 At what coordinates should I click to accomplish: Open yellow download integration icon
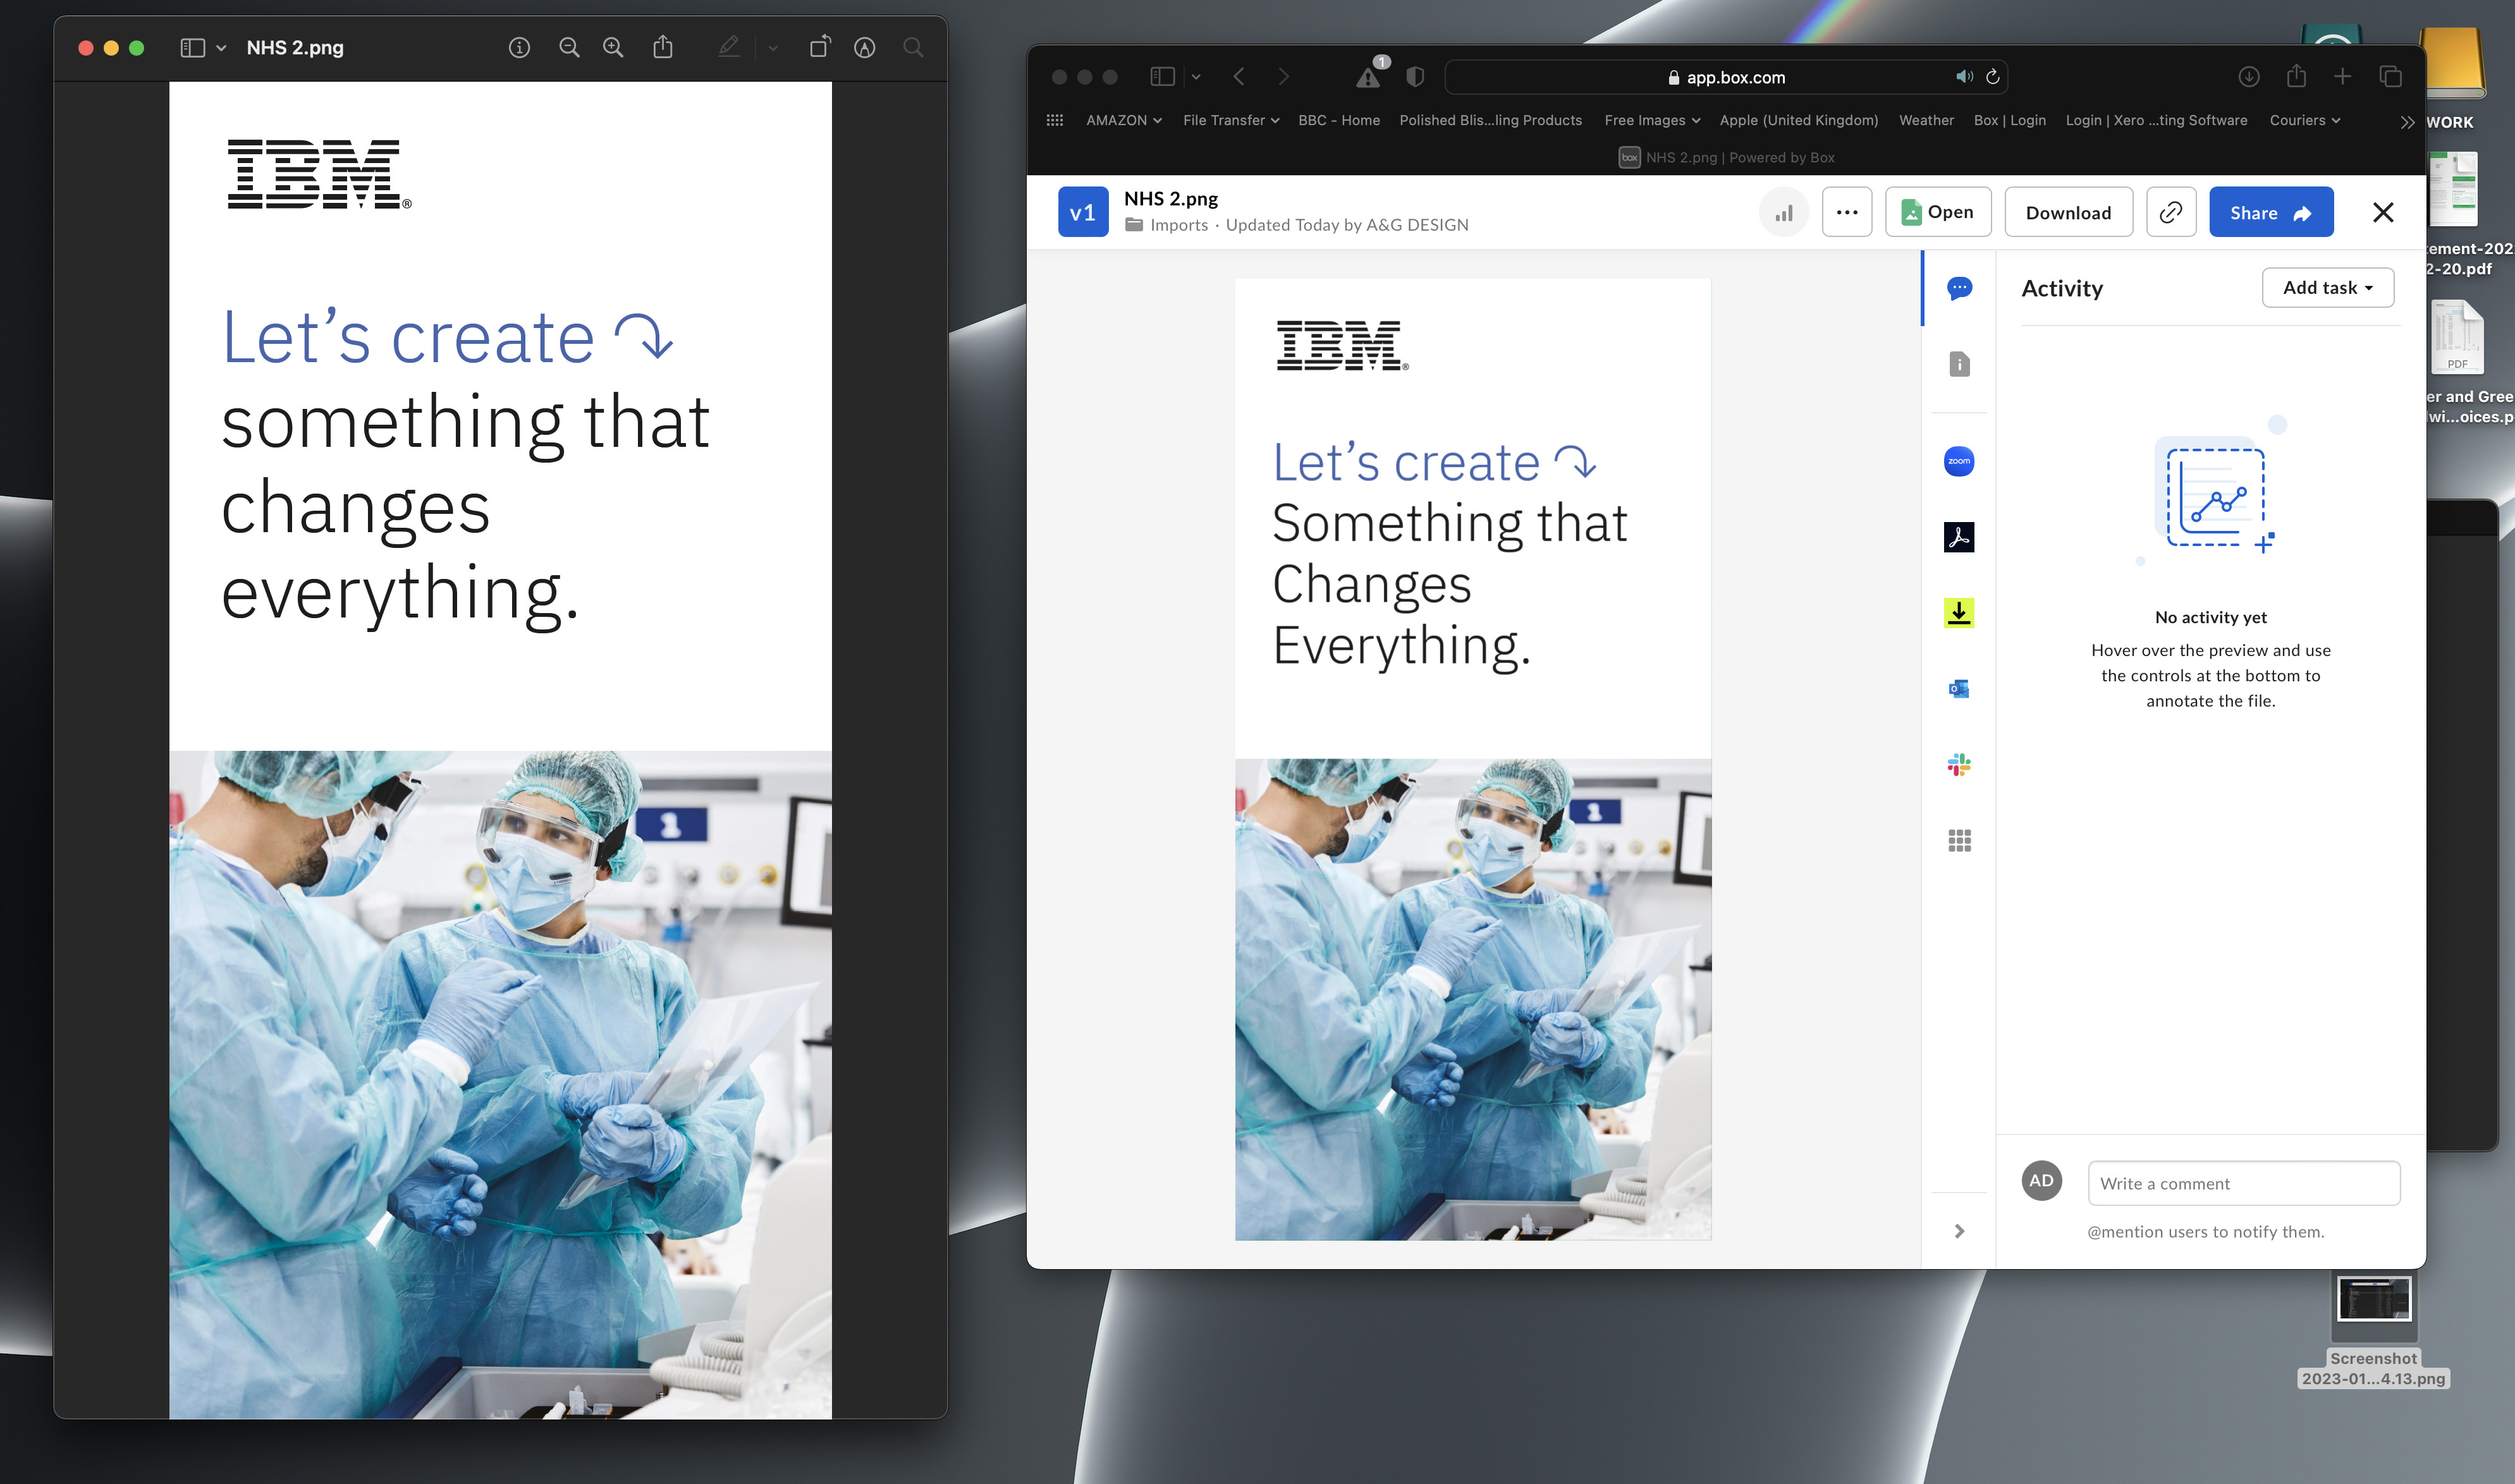point(1959,612)
